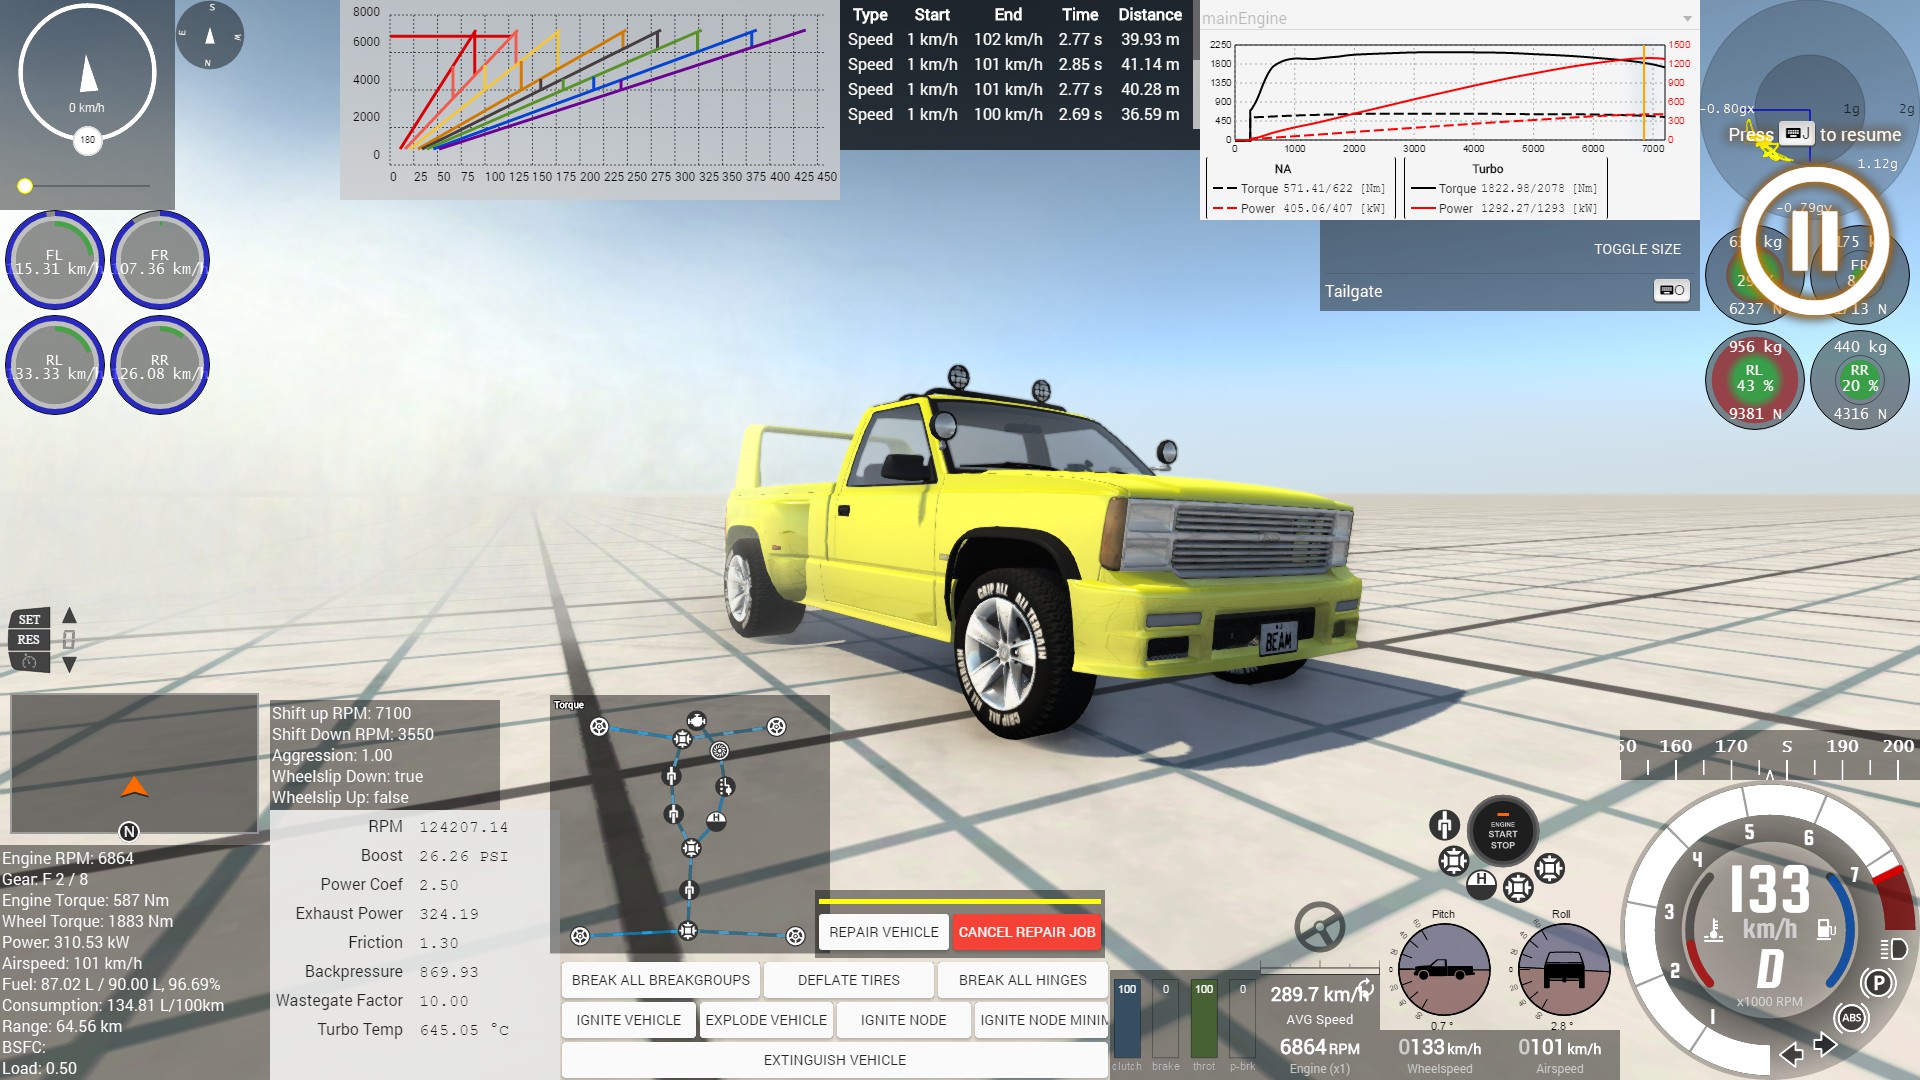The height and width of the screenshot is (1080, 1920).
Task: Click the parking brake P indicator
Action: [1878, 983]
